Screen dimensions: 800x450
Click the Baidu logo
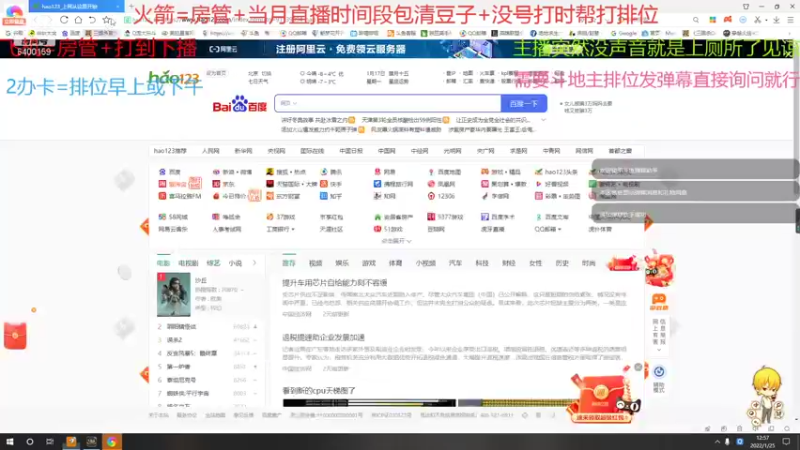pyautogui.click(x=239, y=104)
